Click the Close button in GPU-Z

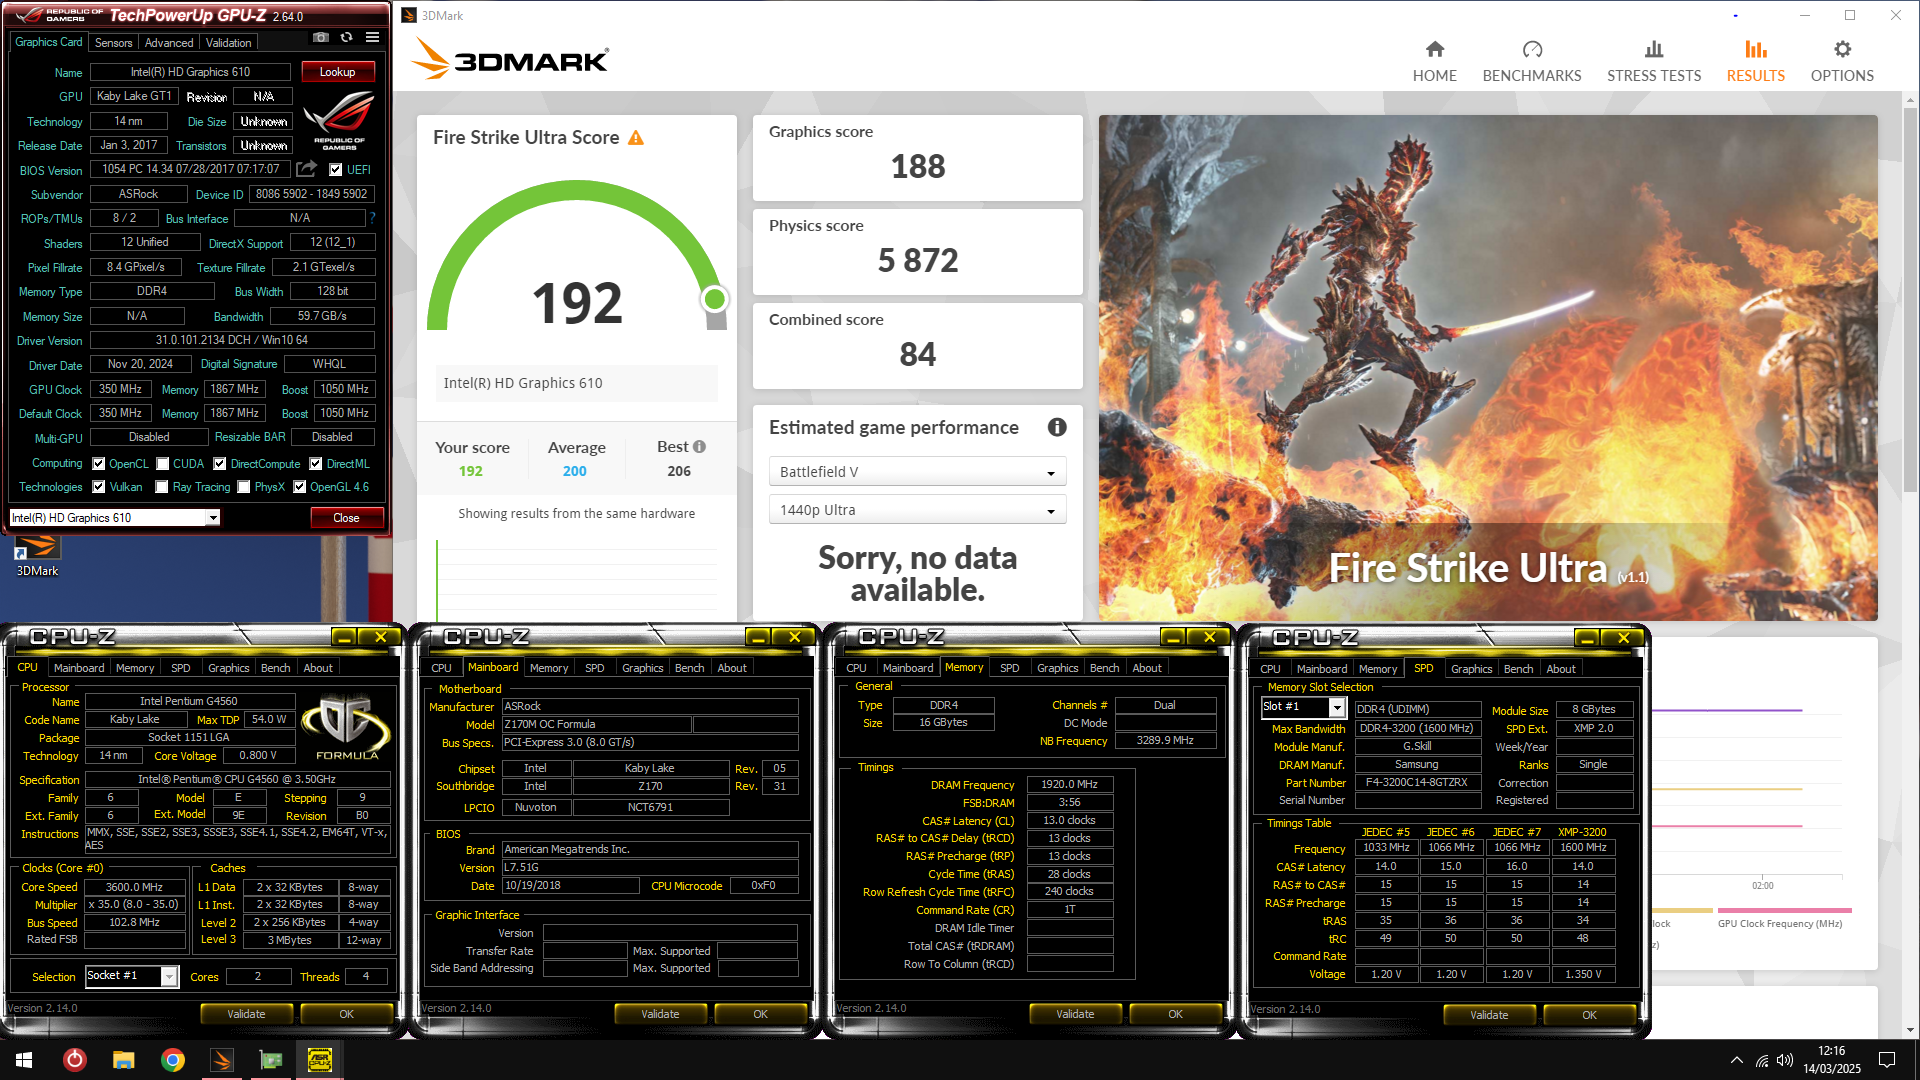click(346, 518)
